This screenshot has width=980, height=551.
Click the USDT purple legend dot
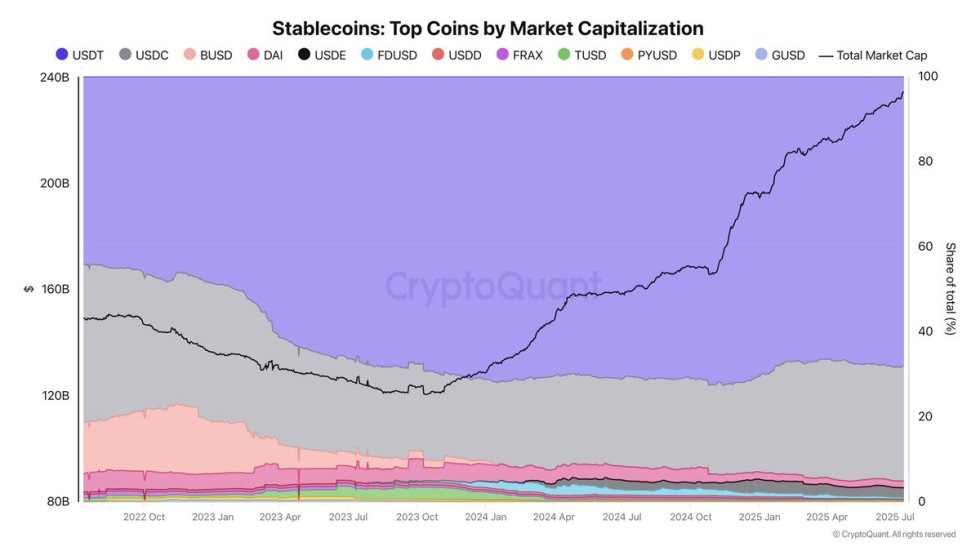pos(64,55)
